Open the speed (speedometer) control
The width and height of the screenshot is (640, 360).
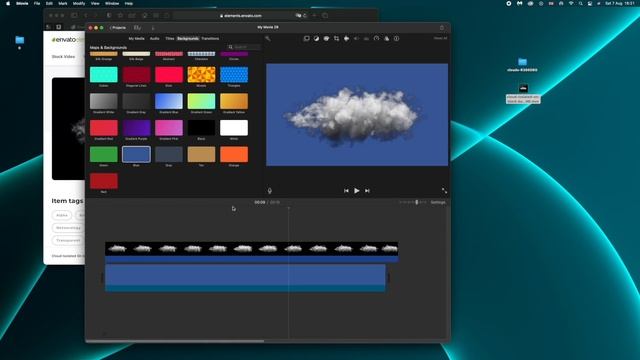point(376,38)
